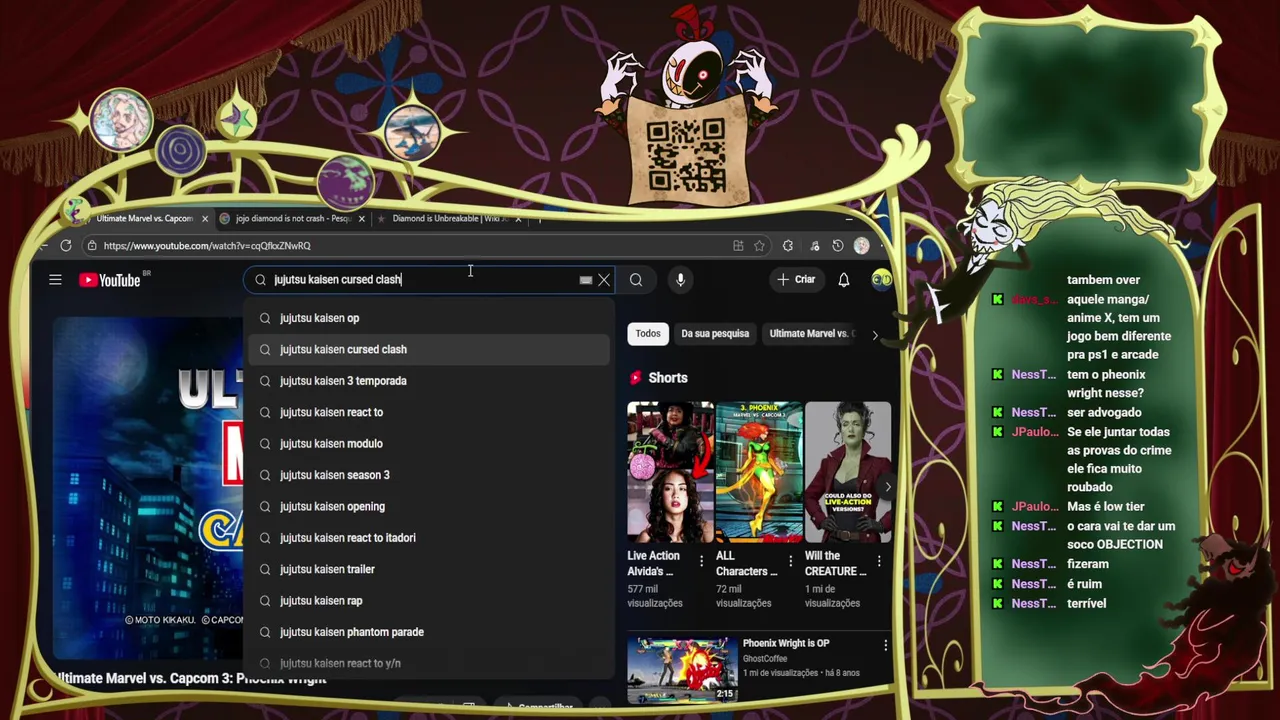Click the browser address bar URL
The image size is (1280, 720).
207,246
